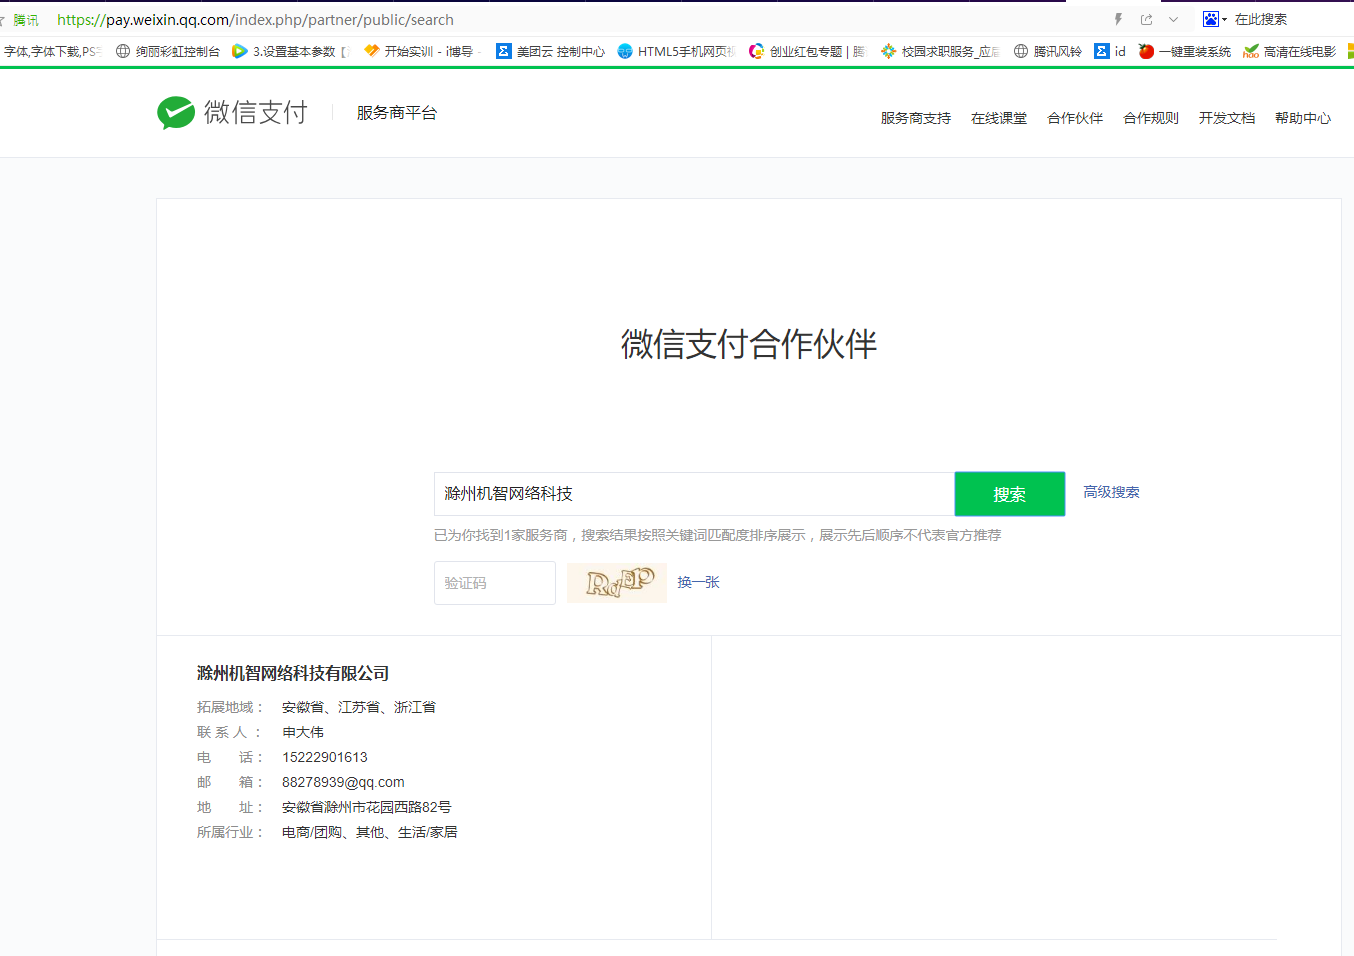Click the search result notice text
The width and height of the screenshot is (1354, 956).
pyautogui.click(x=718, y=535)
